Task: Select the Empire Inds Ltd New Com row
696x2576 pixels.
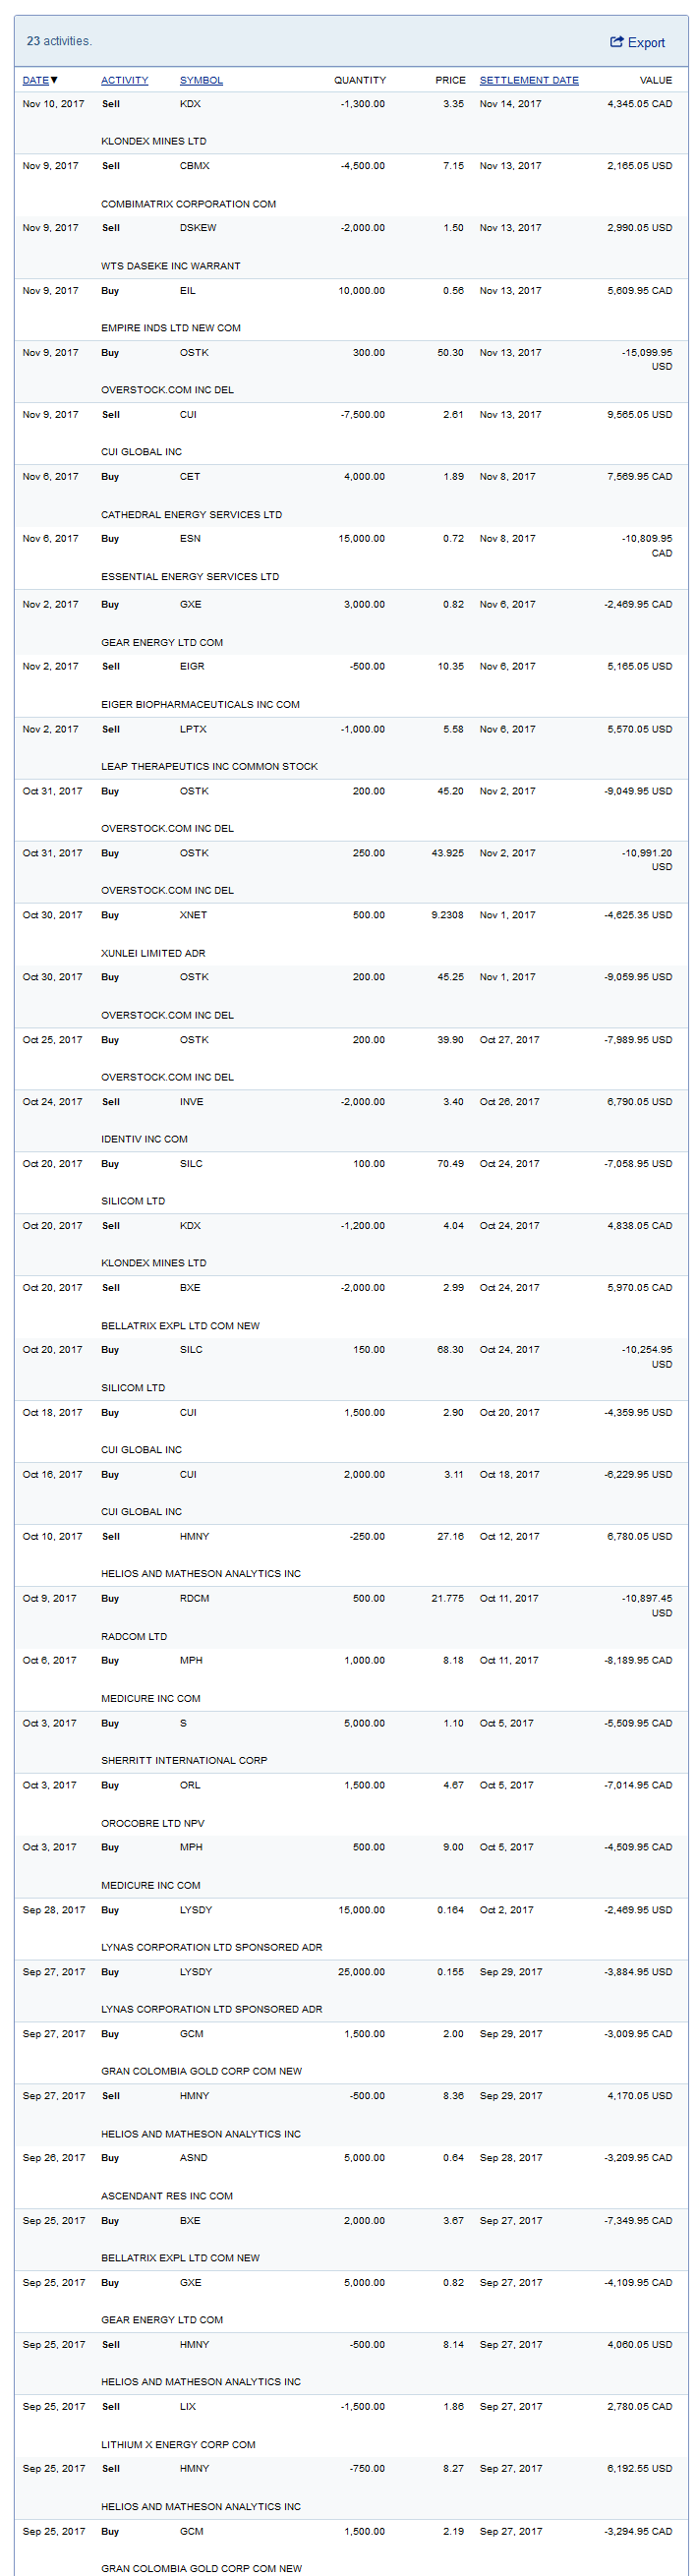Action: 170,328
